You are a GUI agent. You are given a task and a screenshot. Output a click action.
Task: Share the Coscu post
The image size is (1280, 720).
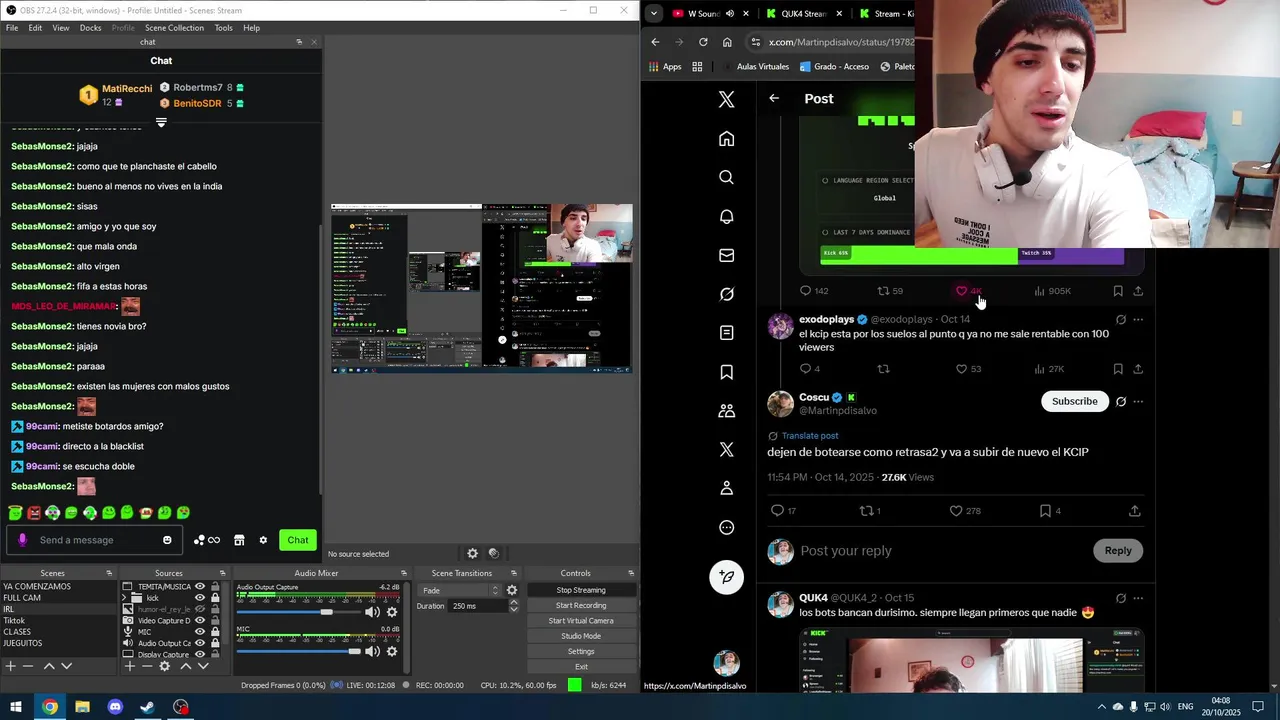[x=1134, y=511]
